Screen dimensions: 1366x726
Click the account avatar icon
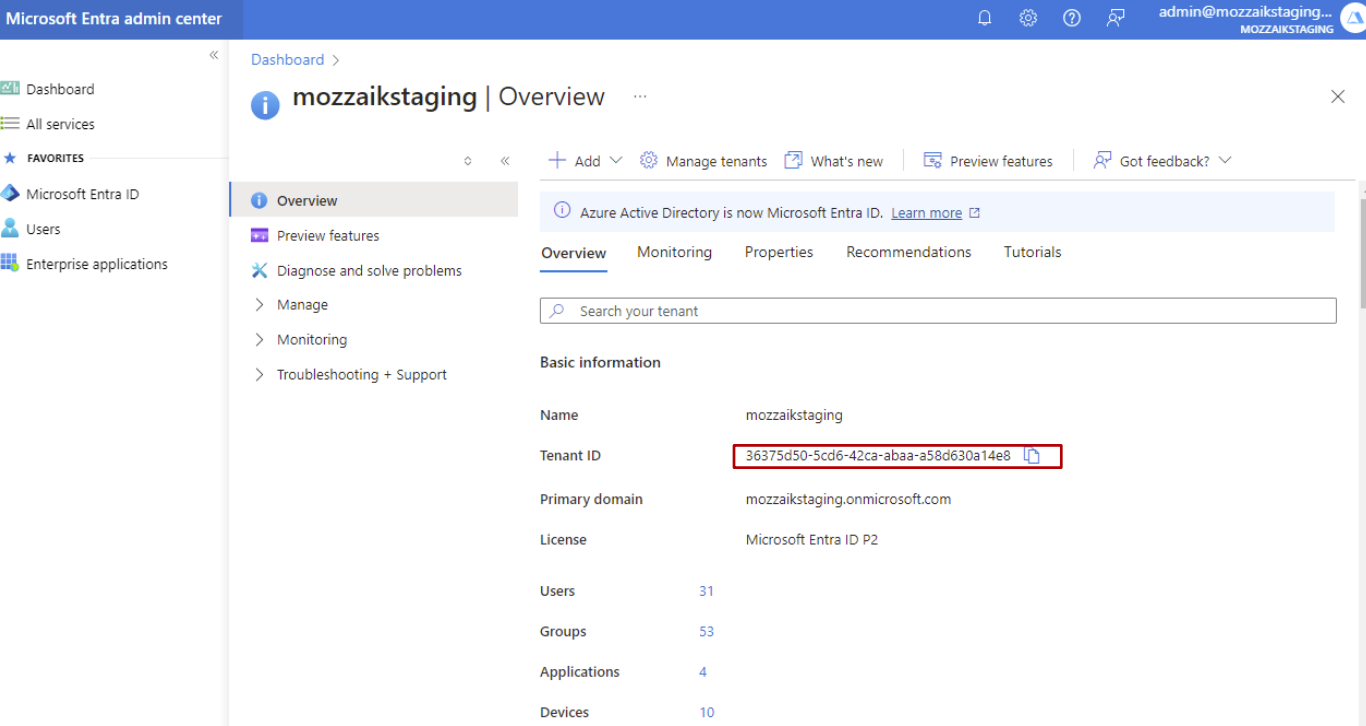coord(1351,19)
